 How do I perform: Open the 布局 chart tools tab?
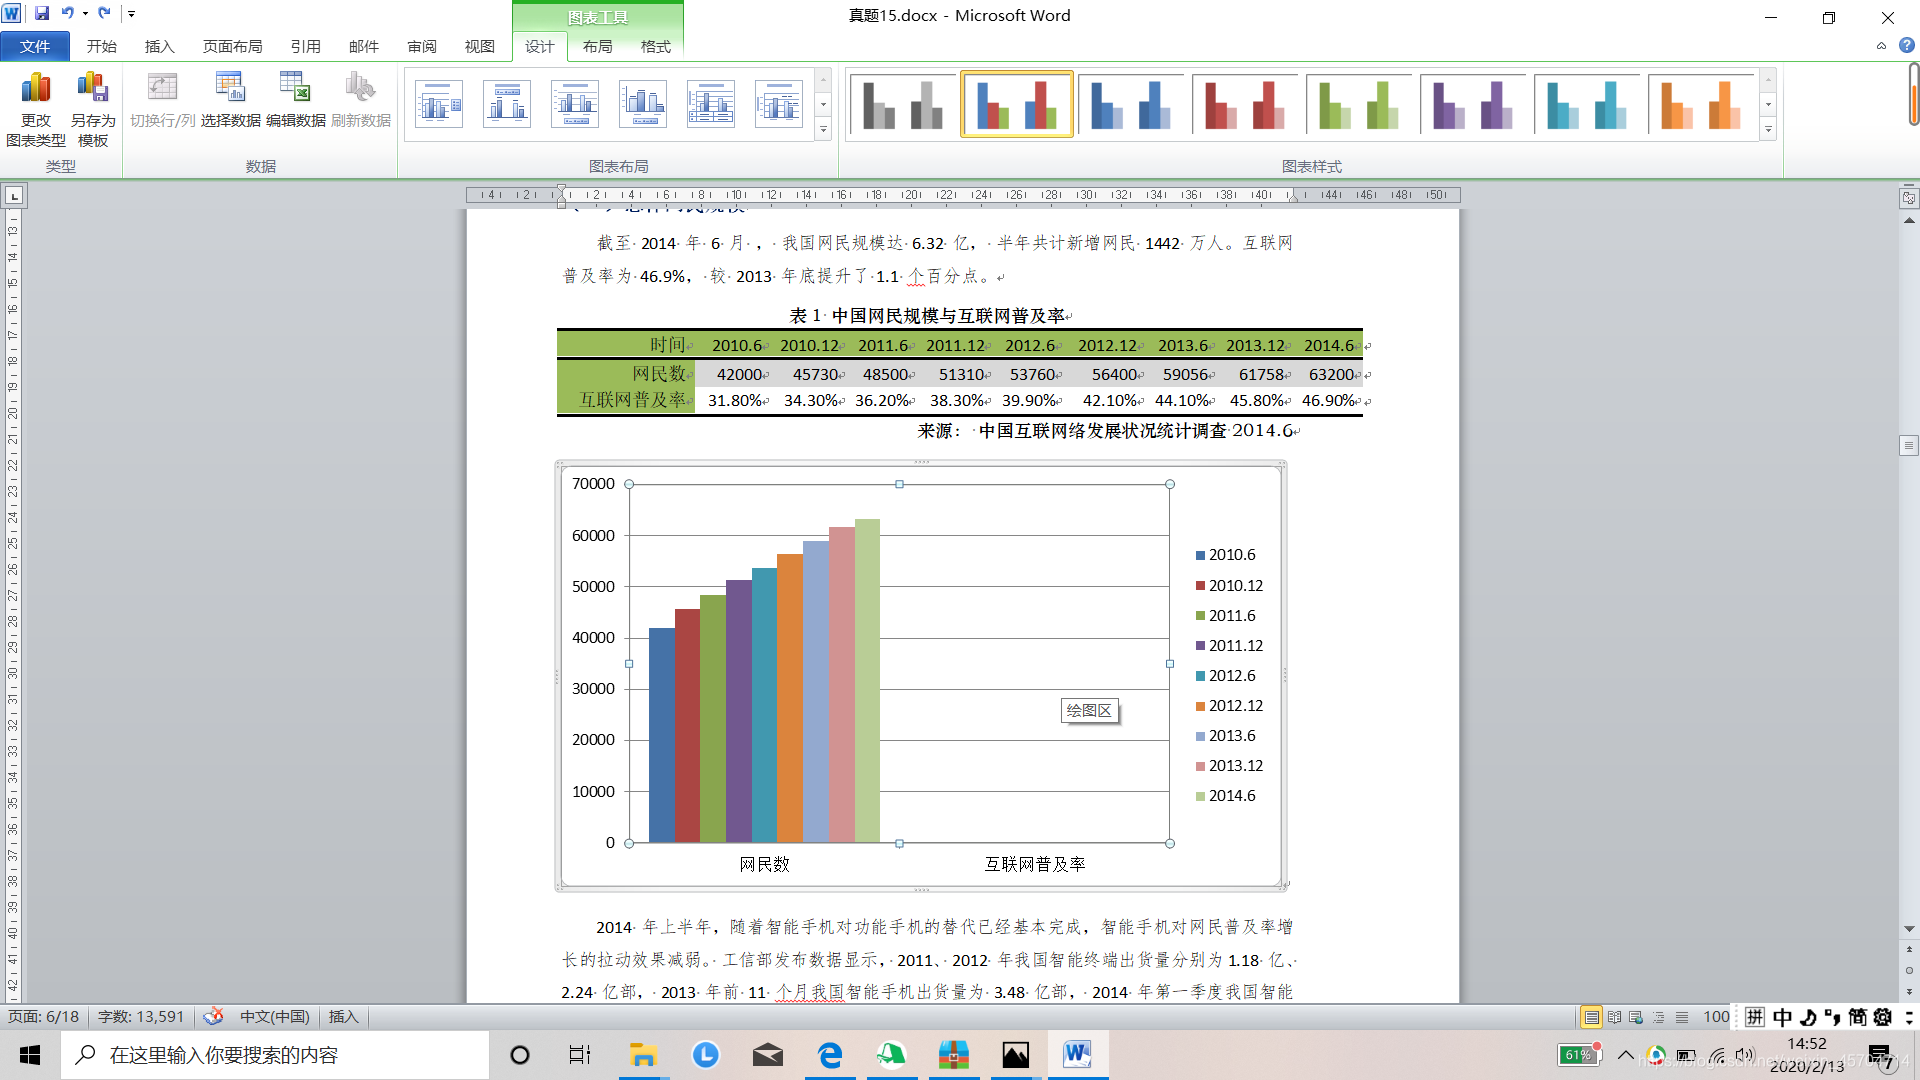tap(597, 47)
